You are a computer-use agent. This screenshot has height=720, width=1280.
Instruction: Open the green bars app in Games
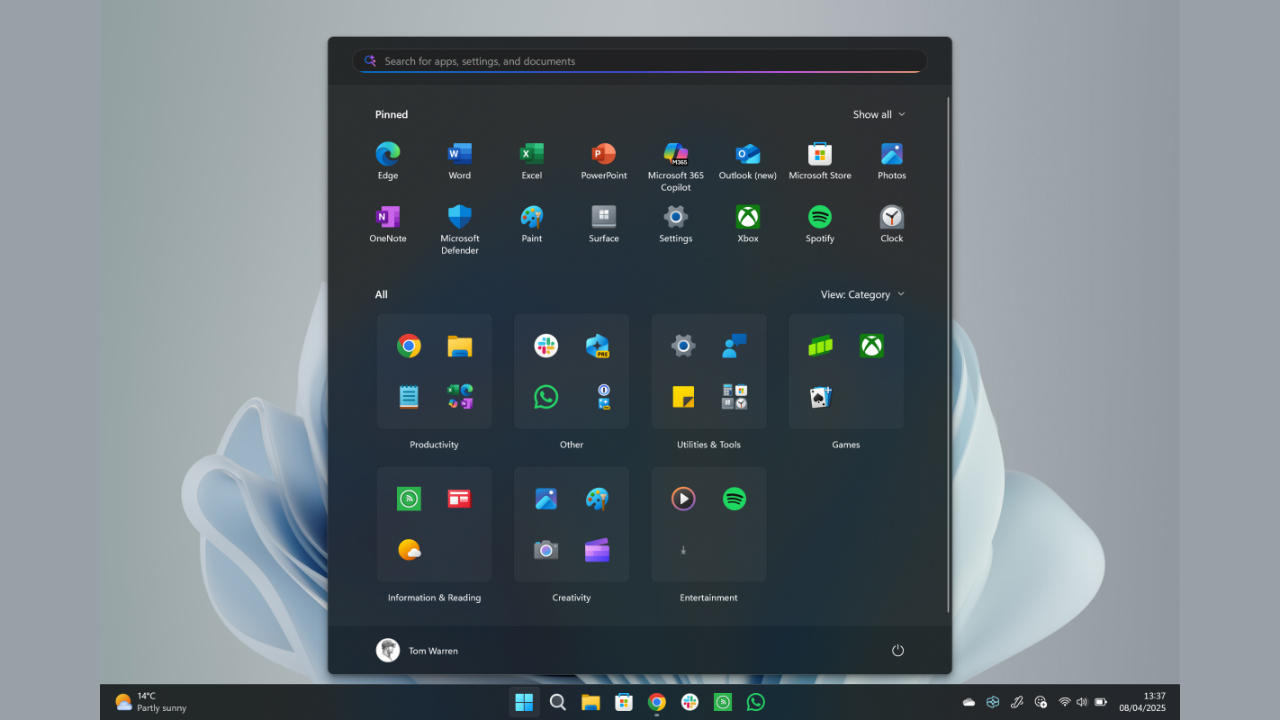click(x=821, y=346)
